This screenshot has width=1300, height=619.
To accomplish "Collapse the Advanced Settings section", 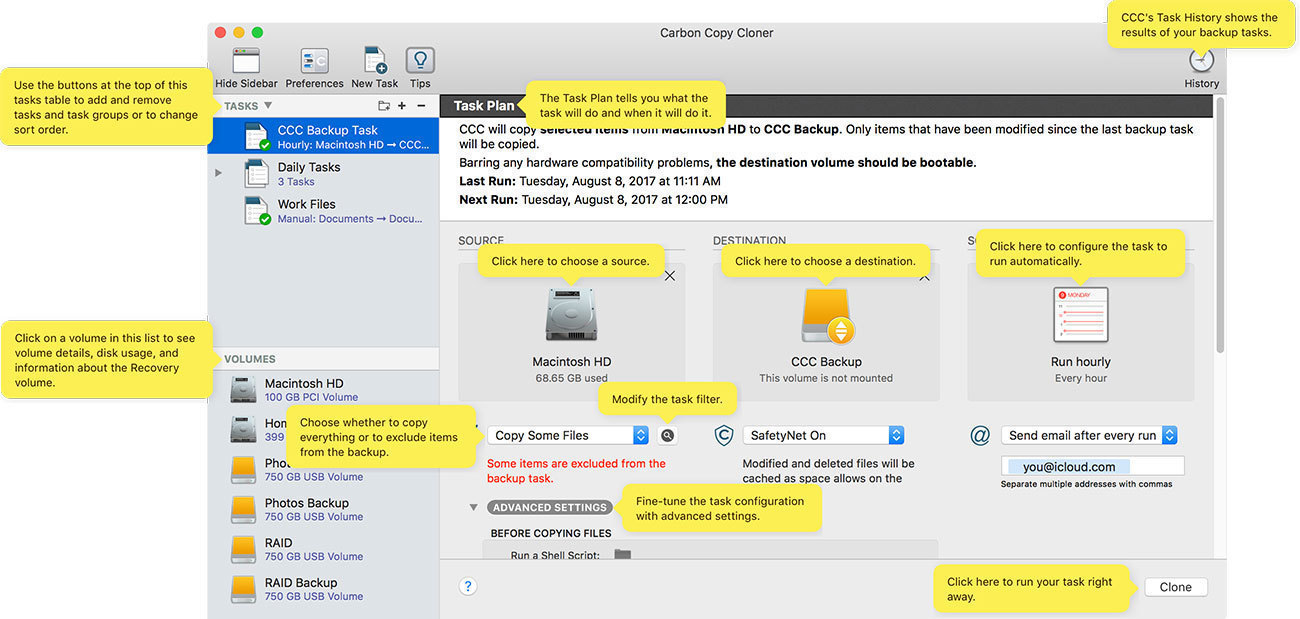I will [x=474, y=508].
